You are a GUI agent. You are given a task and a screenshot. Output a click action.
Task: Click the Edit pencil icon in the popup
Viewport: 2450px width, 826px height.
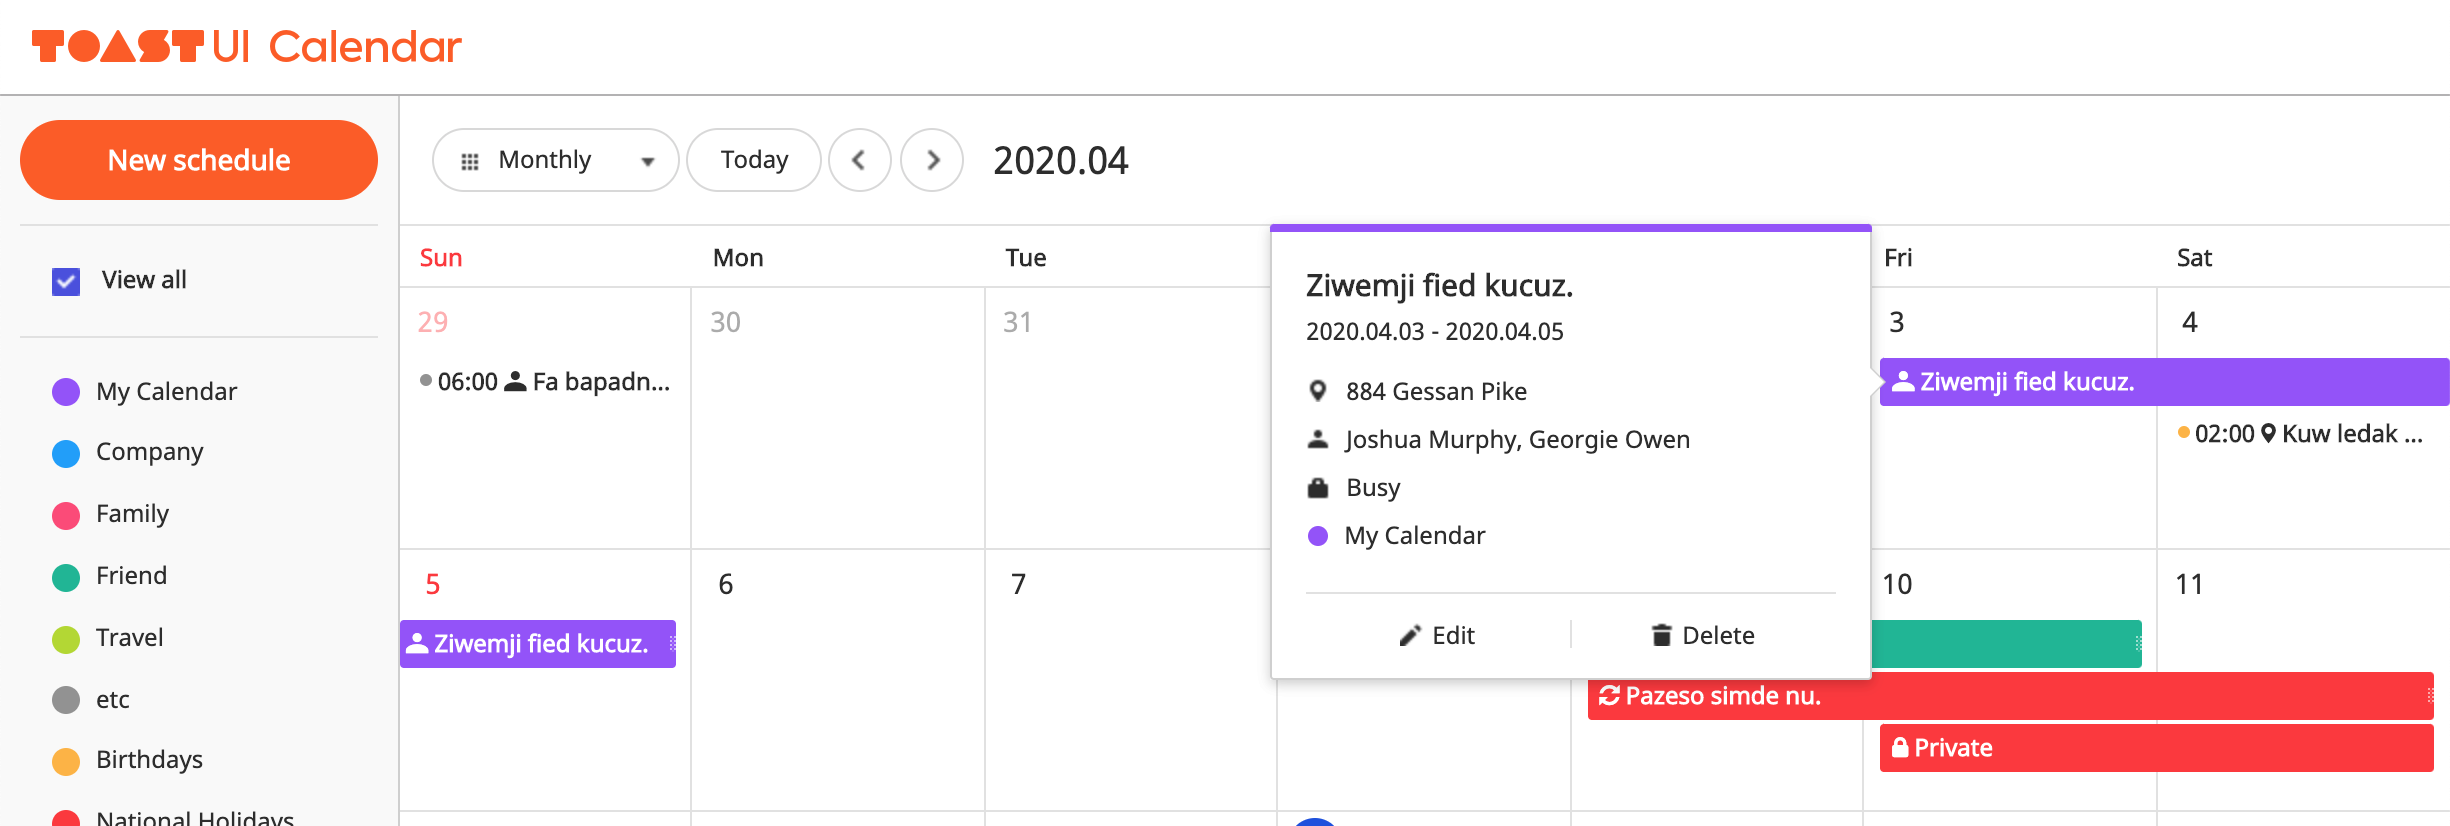click(1409, 635)
